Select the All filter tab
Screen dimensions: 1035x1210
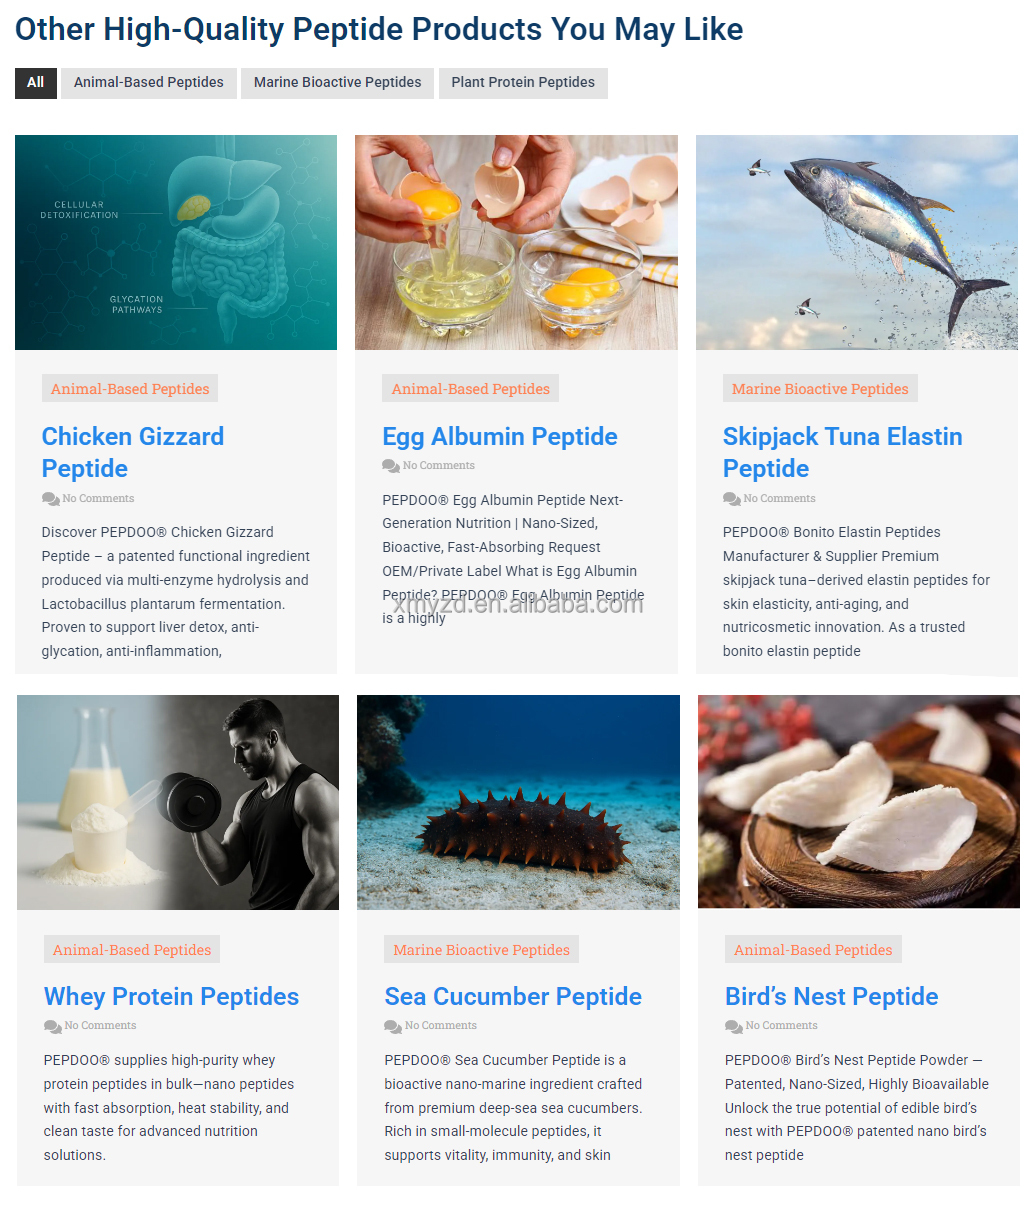click(x=36, y=83)
